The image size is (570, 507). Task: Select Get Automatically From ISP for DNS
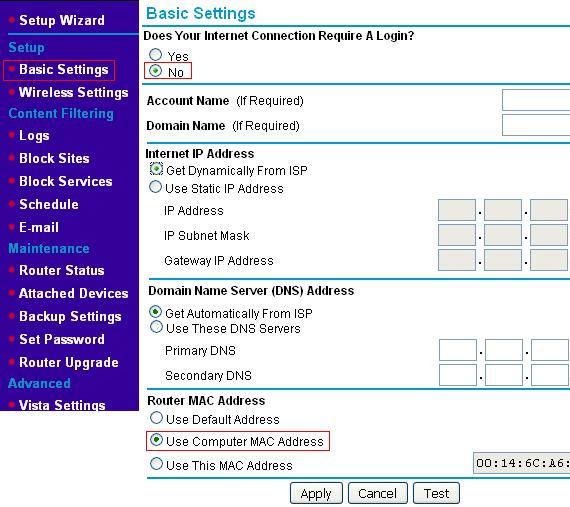tap(156, 312)
